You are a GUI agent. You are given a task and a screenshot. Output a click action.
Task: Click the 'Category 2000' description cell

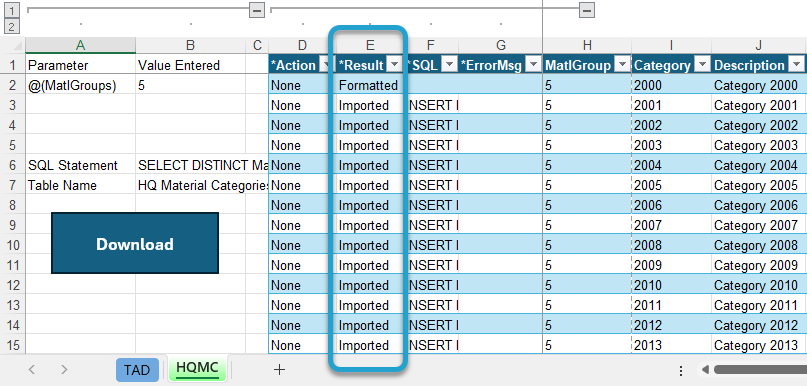pyautogui.click(x=759, y=85)
